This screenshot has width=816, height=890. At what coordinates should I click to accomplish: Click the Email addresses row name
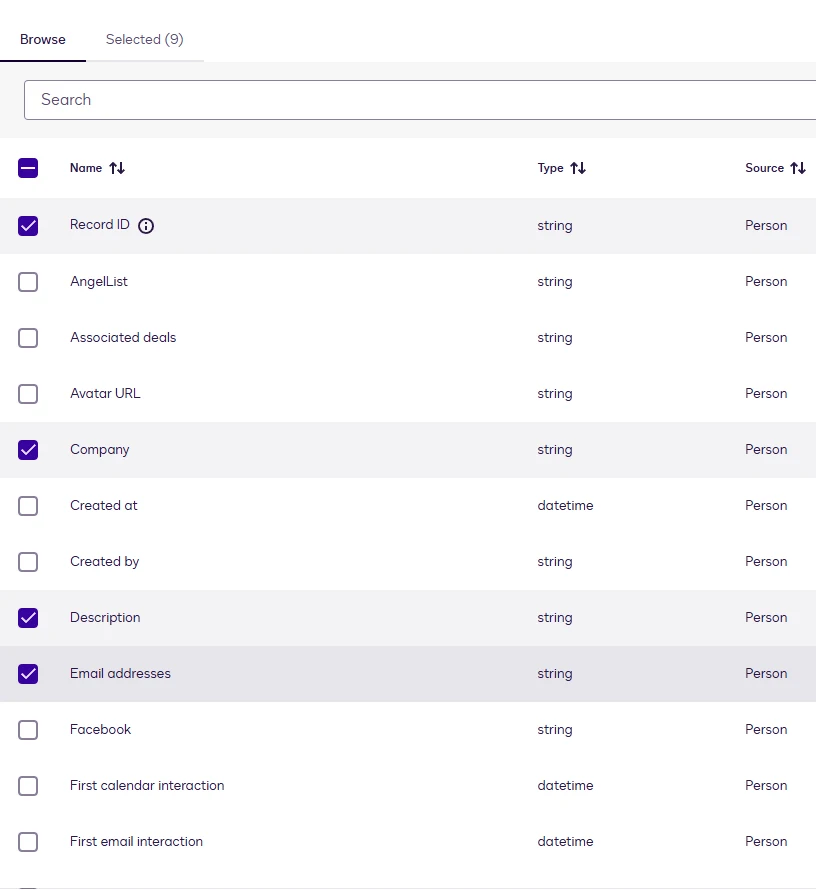coord(120,674)
